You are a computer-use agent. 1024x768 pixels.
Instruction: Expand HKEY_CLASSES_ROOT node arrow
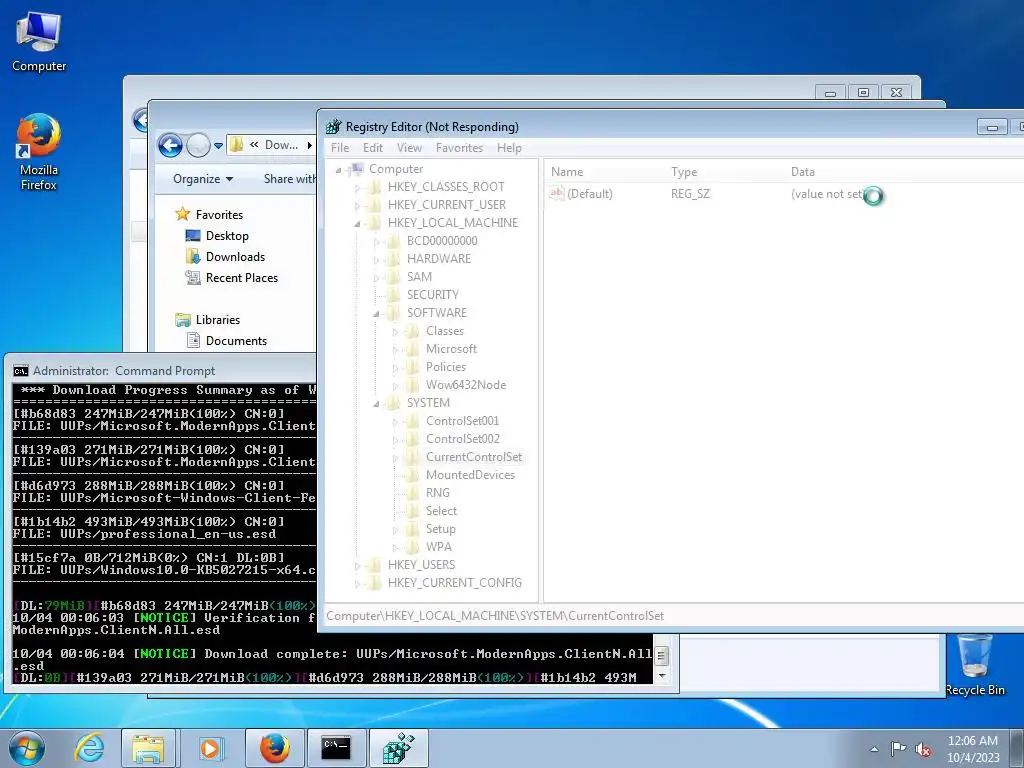tap(357, 188)
